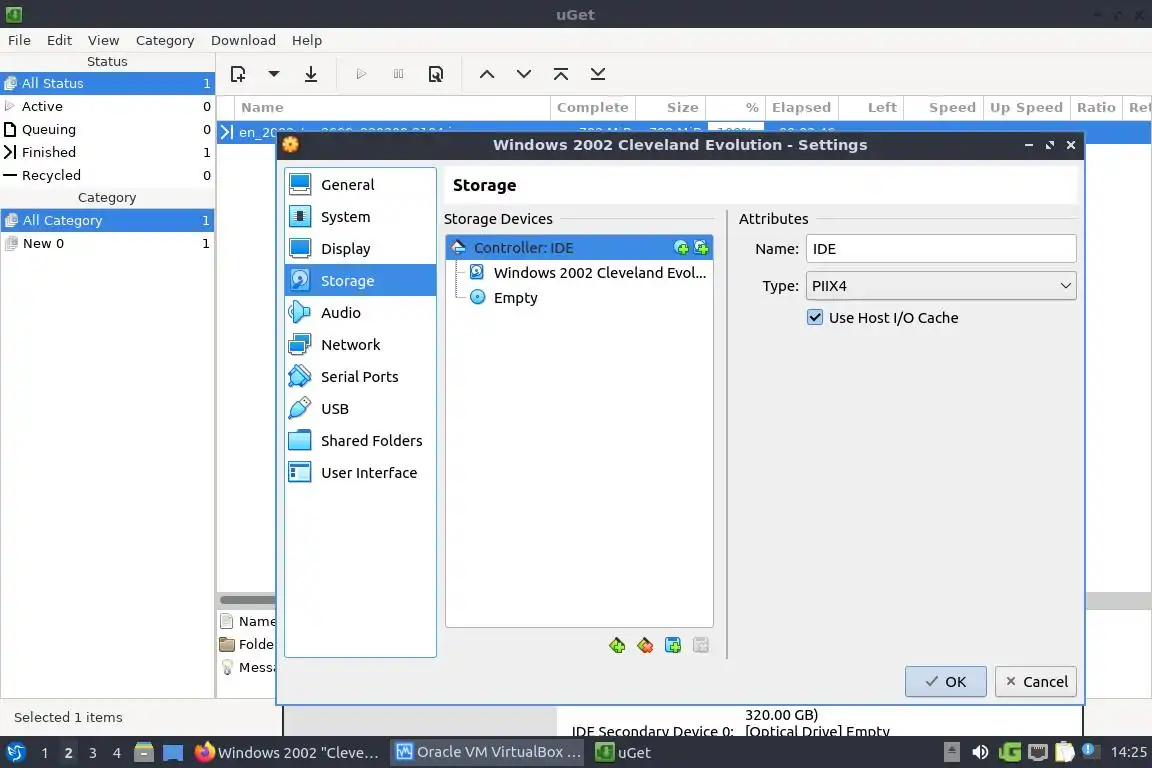The height and width of the screenshot is (768, 1152).
Task: Select the All Category row in uGet
Action: 107,220
